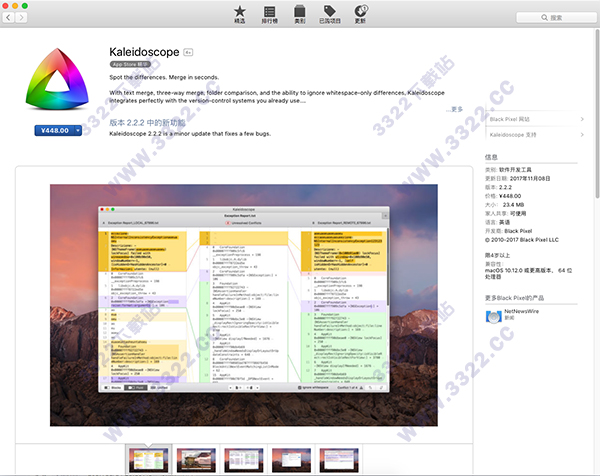Select the fifth screenshot thumbnail
Viewport: 600px width, 476px height.
(x=339, y=460)
